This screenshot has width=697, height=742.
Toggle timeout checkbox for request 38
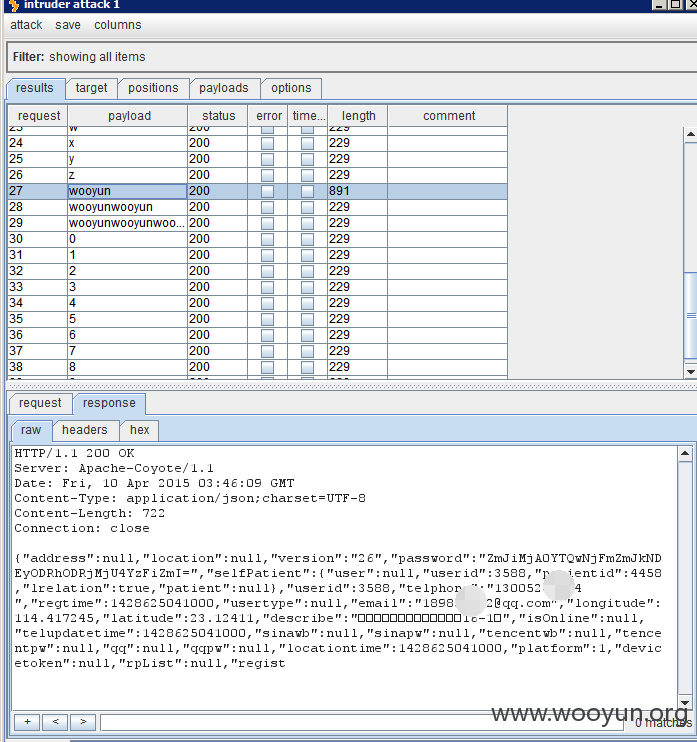coord(308,367)
